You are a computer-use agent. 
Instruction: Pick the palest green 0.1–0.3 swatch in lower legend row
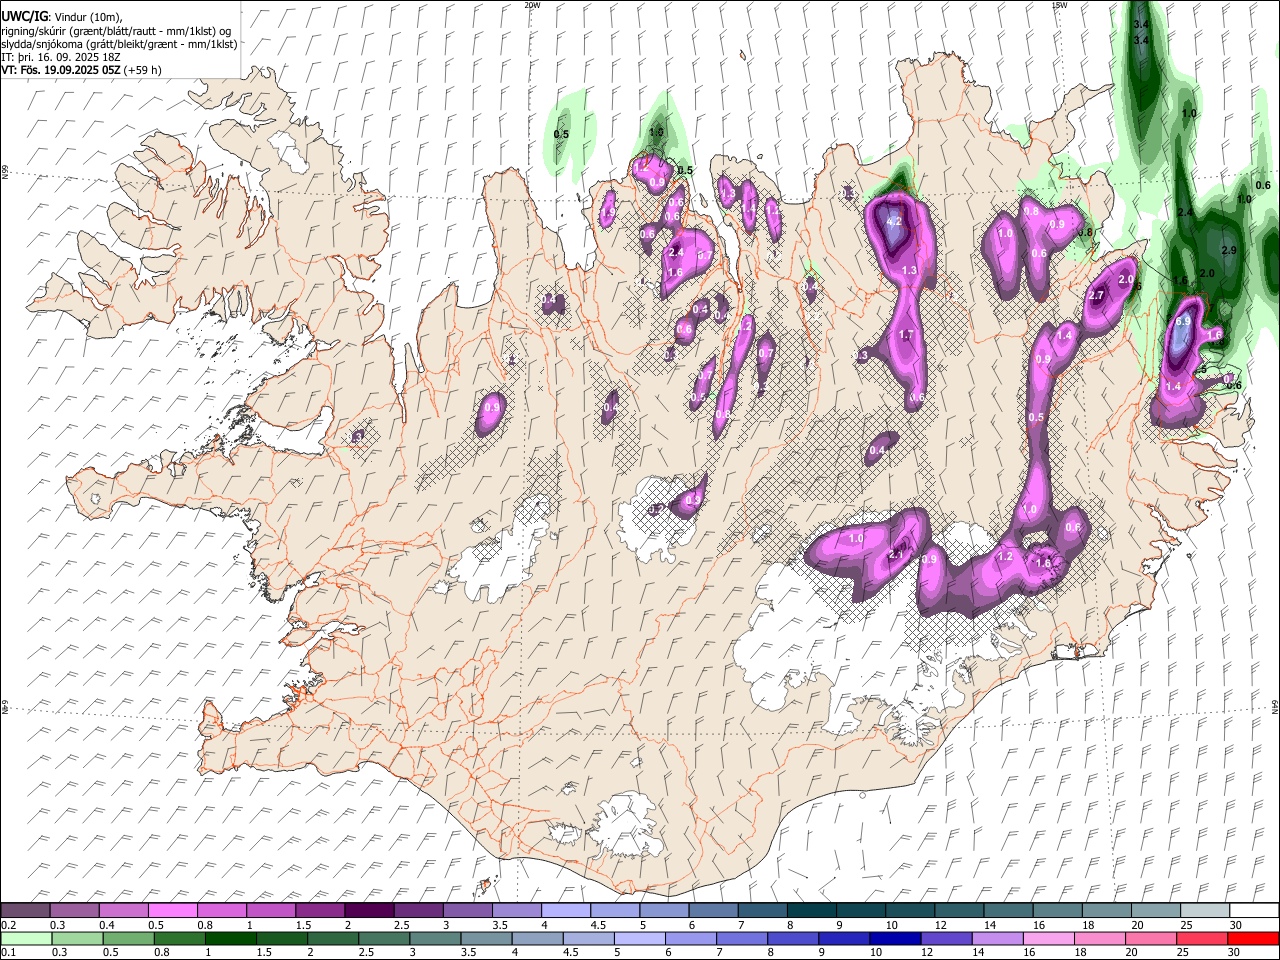coord(26,939)
